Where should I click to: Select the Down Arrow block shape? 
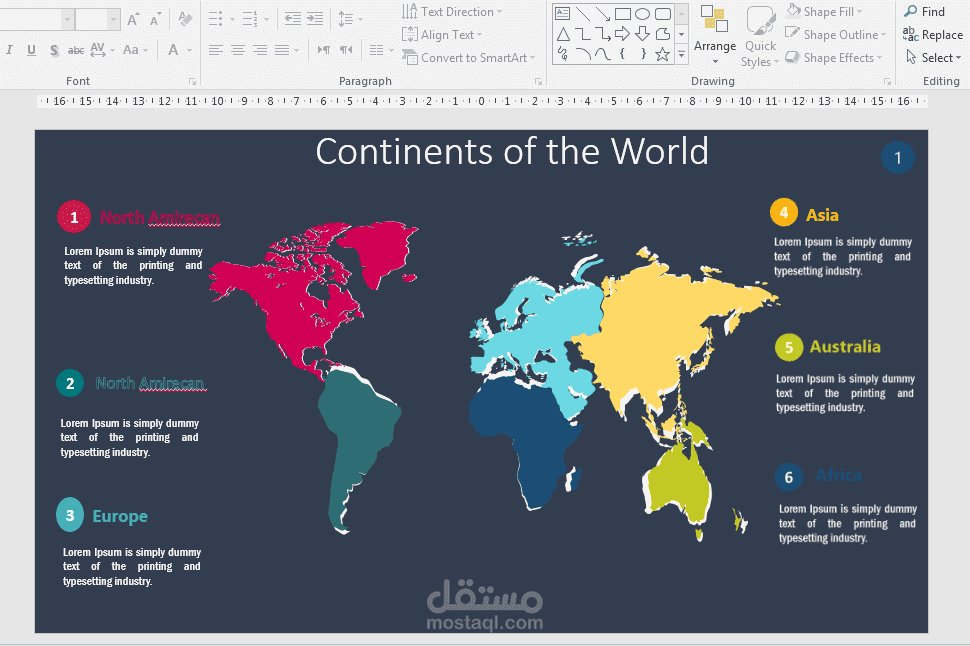643,33
